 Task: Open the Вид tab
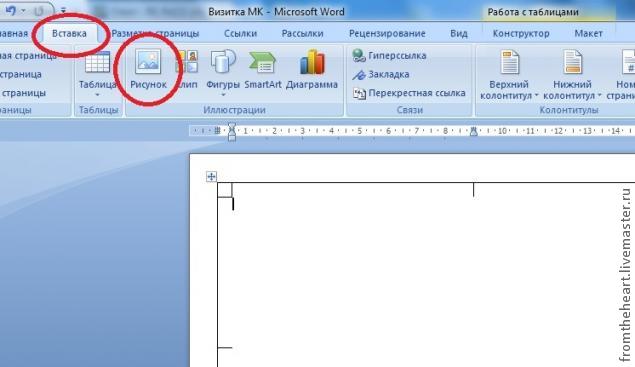click(459, 33)
